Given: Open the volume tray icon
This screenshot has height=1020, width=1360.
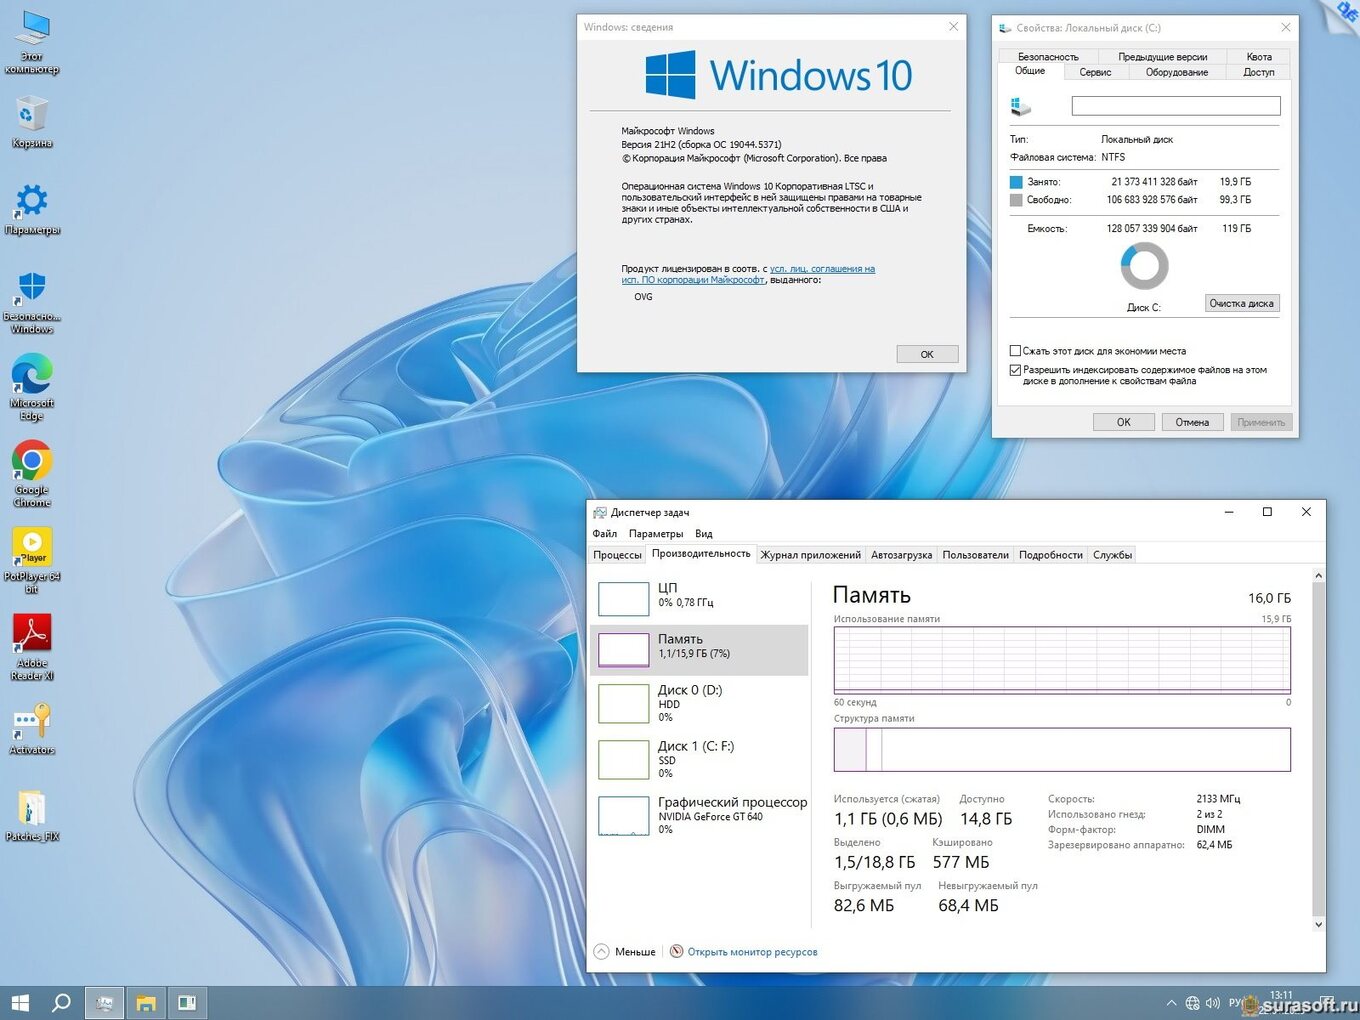Looking at the screenshot, I should coord(1213,1003).
